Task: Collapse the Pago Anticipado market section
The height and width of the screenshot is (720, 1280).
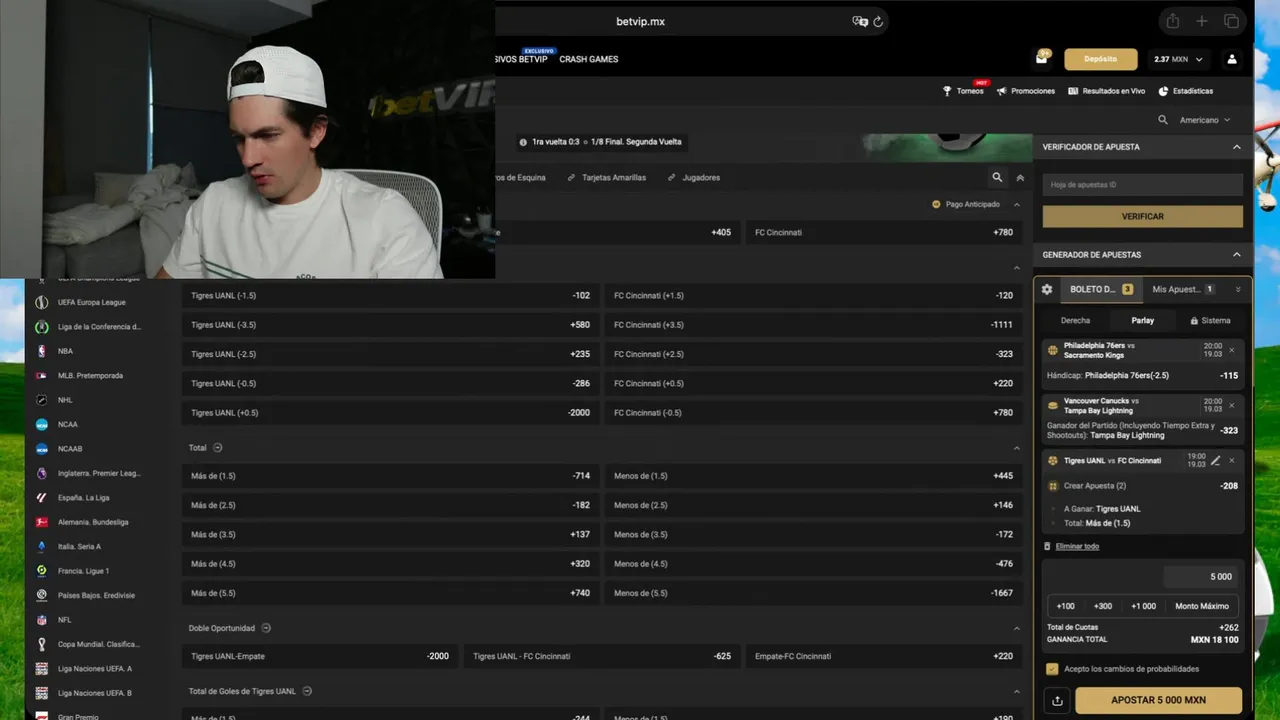Action: pos(1017,204)
